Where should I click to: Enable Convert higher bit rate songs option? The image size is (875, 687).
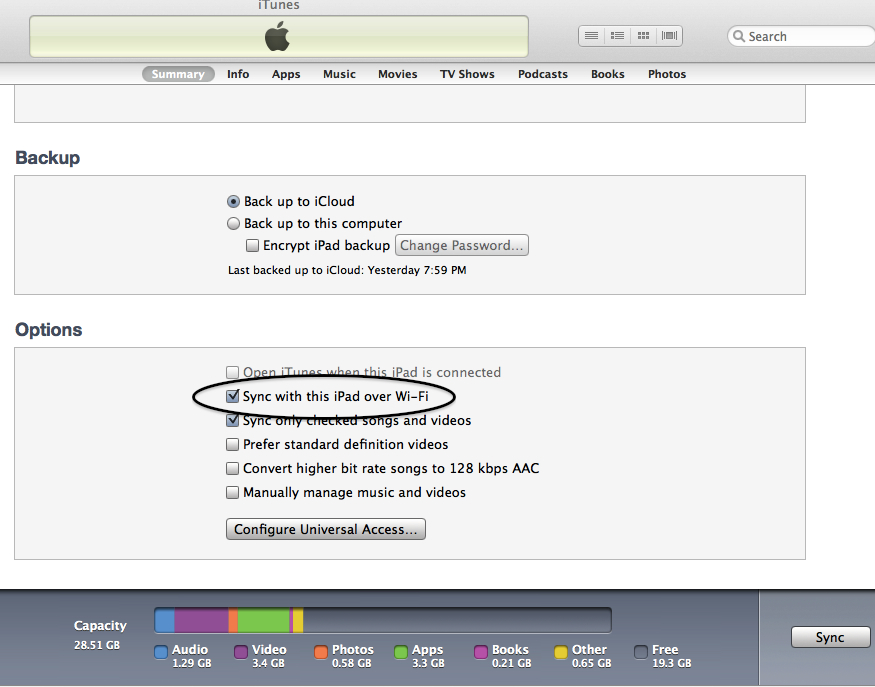tap(232, 468)
